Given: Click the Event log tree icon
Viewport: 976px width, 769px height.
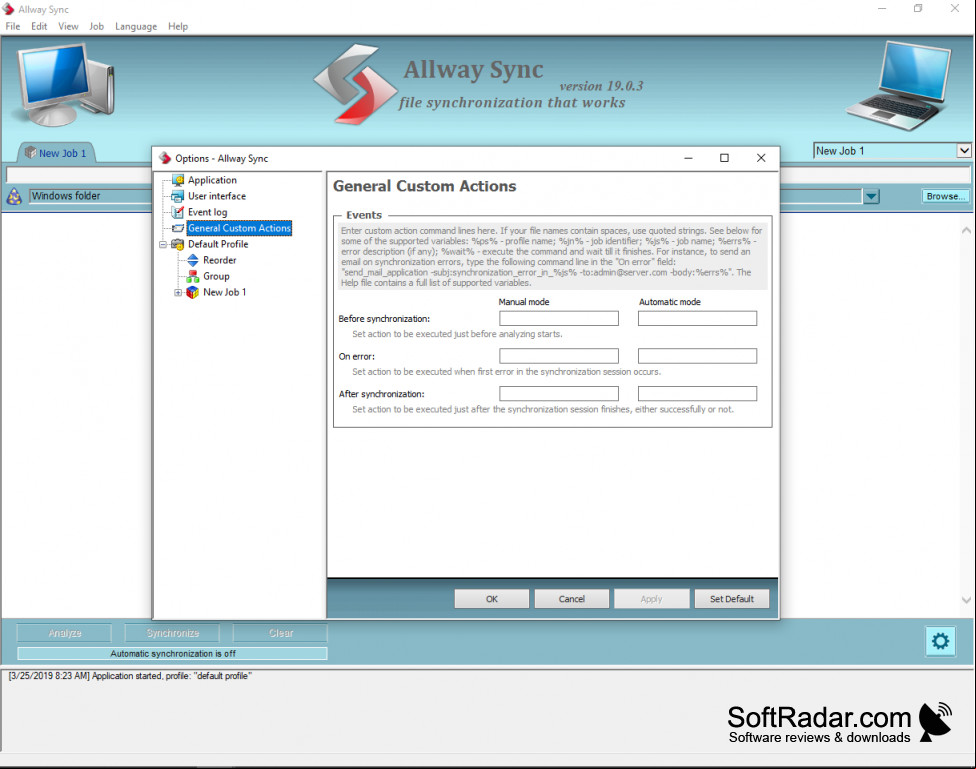Looking at the screenshot, I should pyautogui.click(x=178, y=212).
